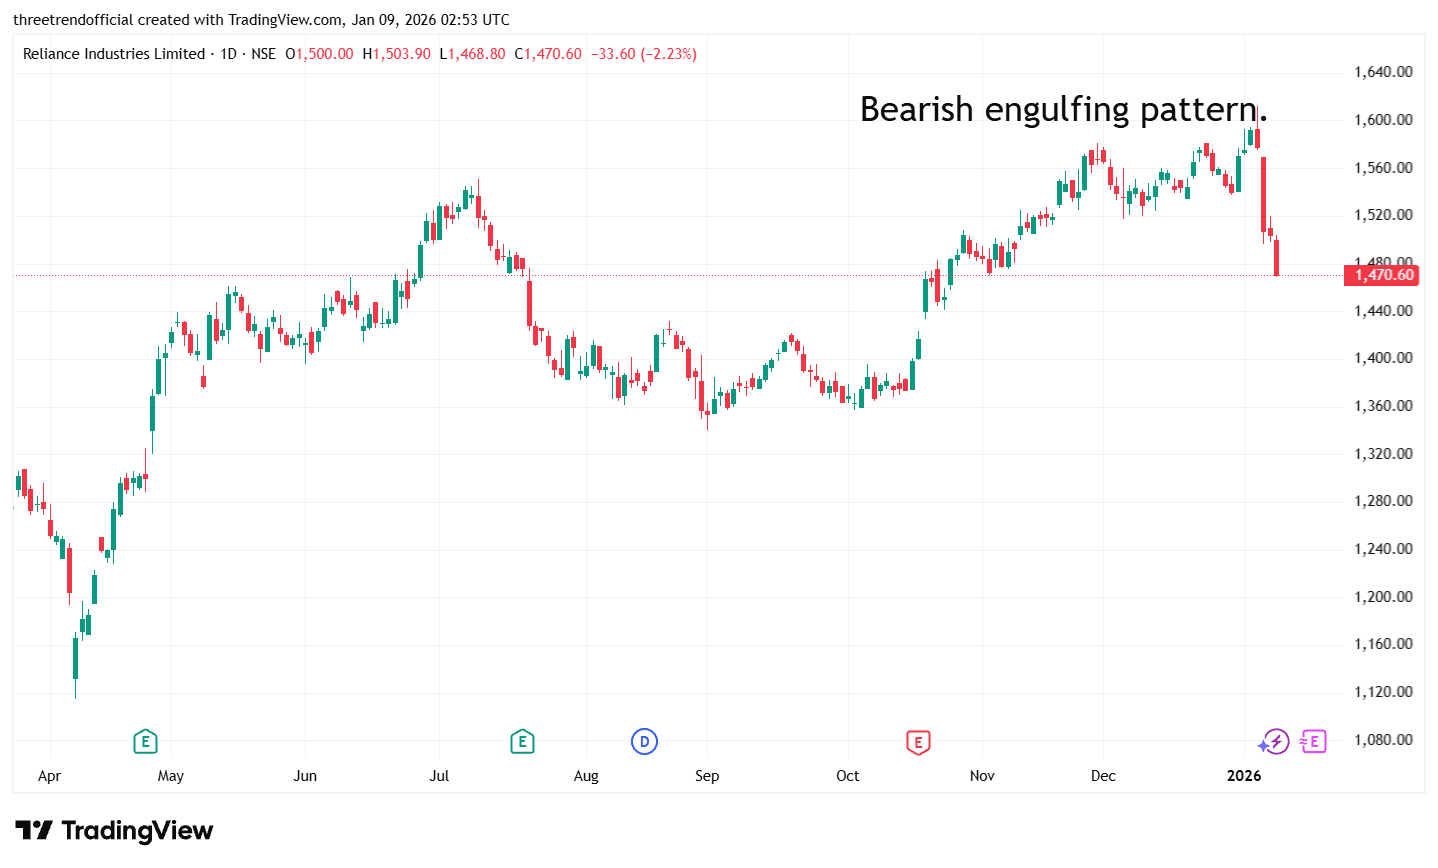Image resolution: width=1438 pixels, height=868 pixels.
Task: Click the purple upcoming earnings E icon
Action: pos(1314,742)
